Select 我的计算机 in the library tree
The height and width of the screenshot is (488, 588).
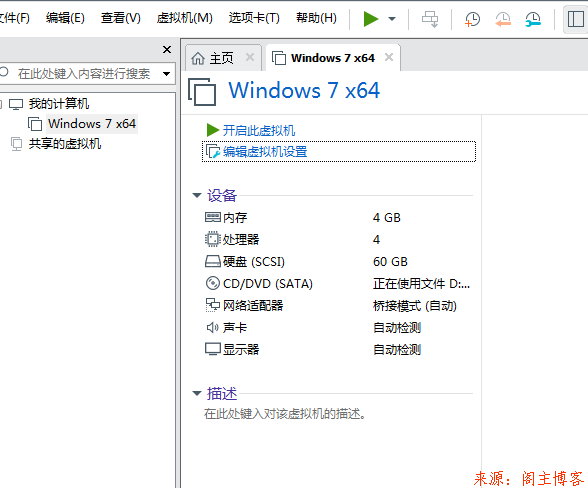click(x=59, y=104)
